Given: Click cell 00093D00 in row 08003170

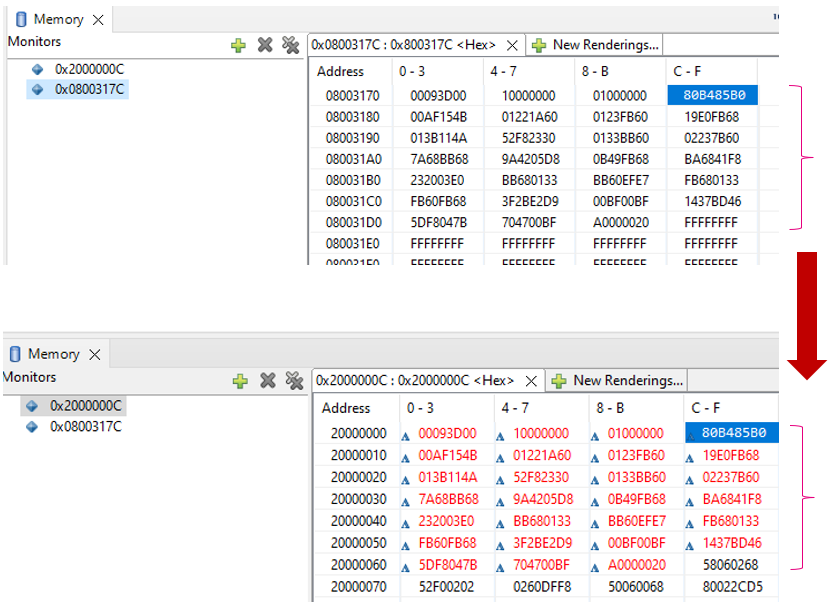Looking at the screenshot, I should 438,96.
